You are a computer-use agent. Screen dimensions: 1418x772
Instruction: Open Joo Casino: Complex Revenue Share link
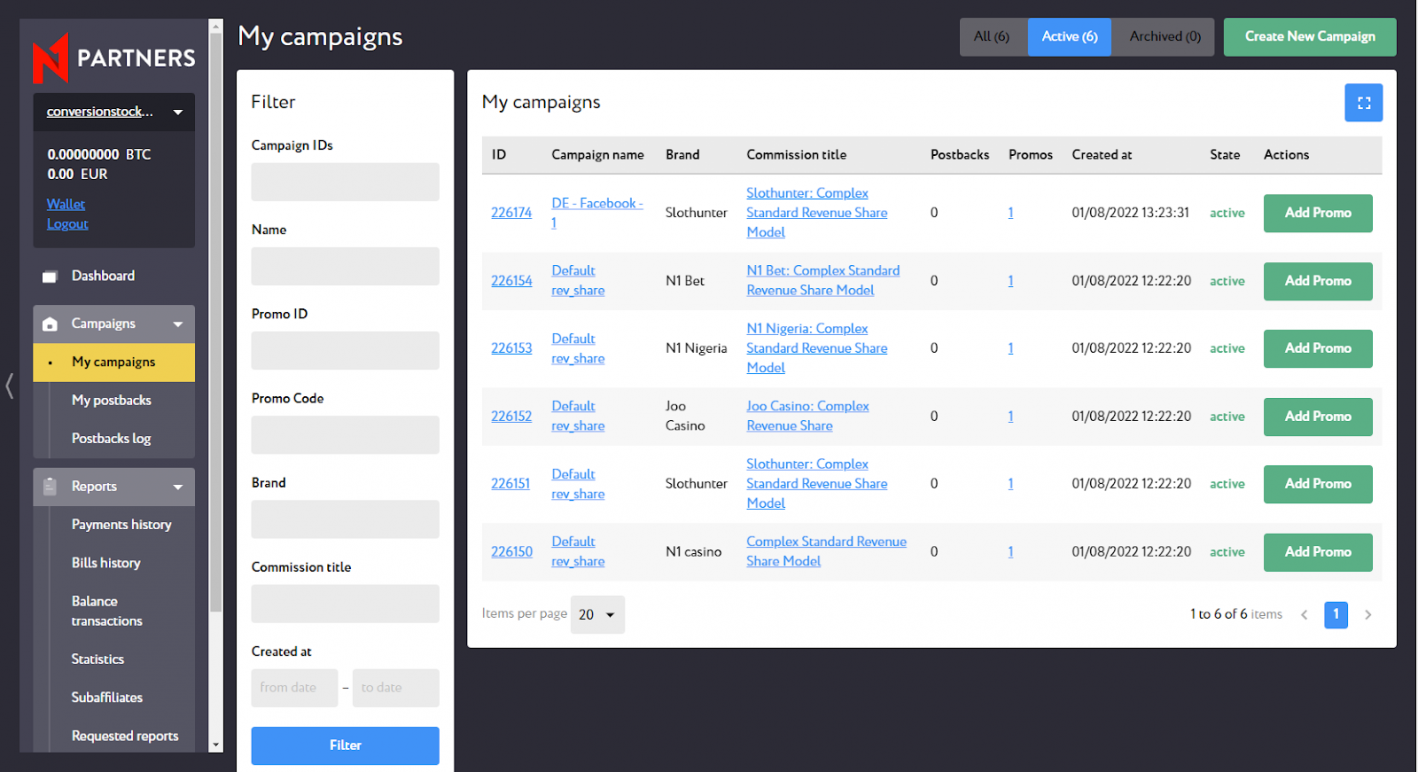point(807,416)
